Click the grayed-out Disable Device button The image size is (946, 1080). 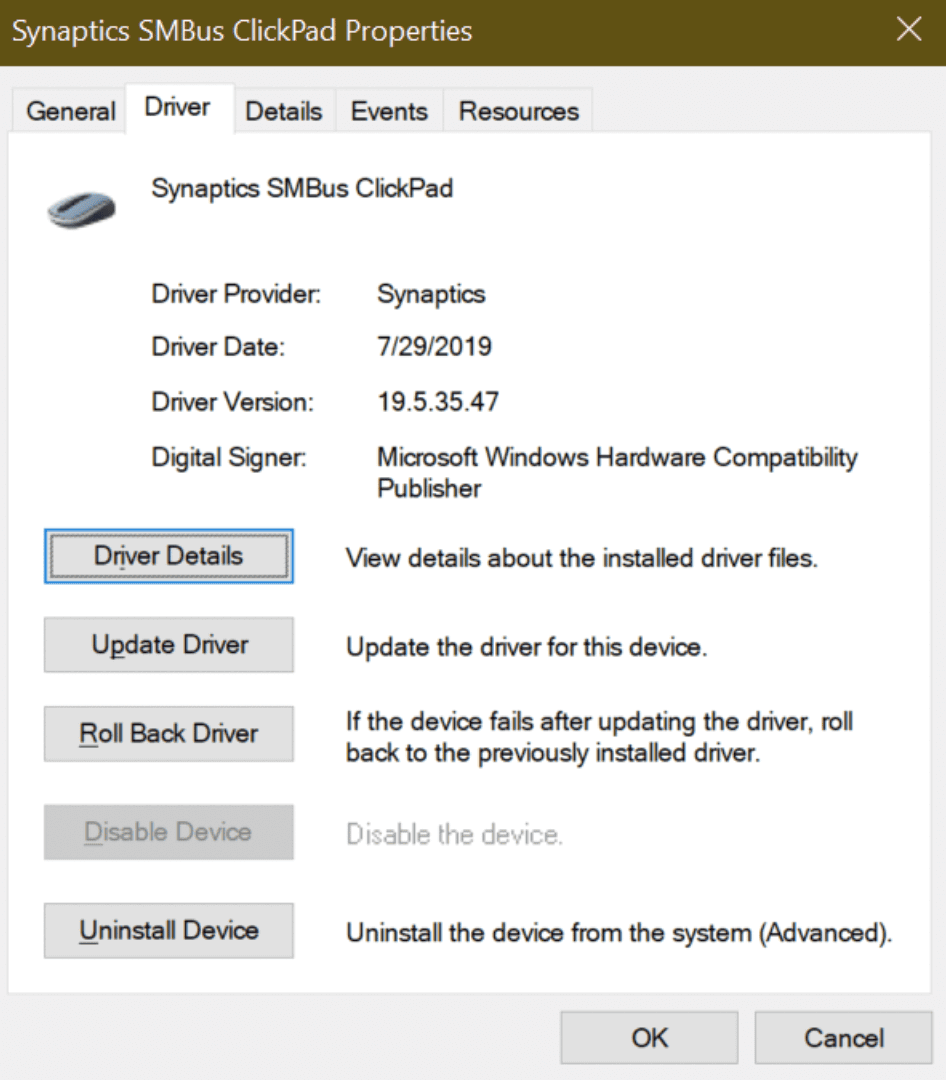click(x=168, y=832)
